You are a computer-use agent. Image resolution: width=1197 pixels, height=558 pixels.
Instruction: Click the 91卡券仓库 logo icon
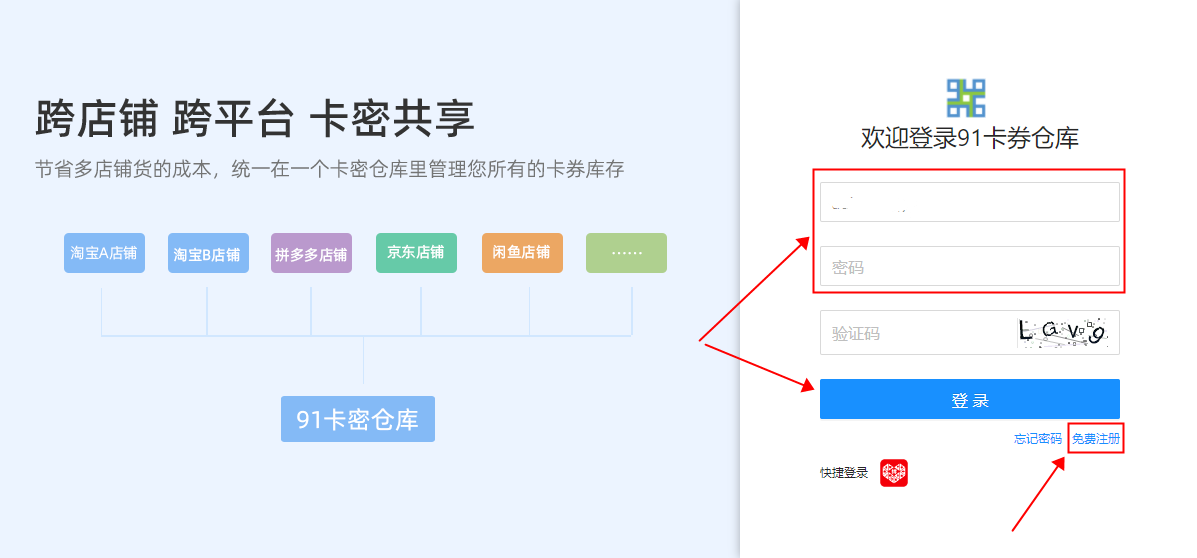coord(966,98)
